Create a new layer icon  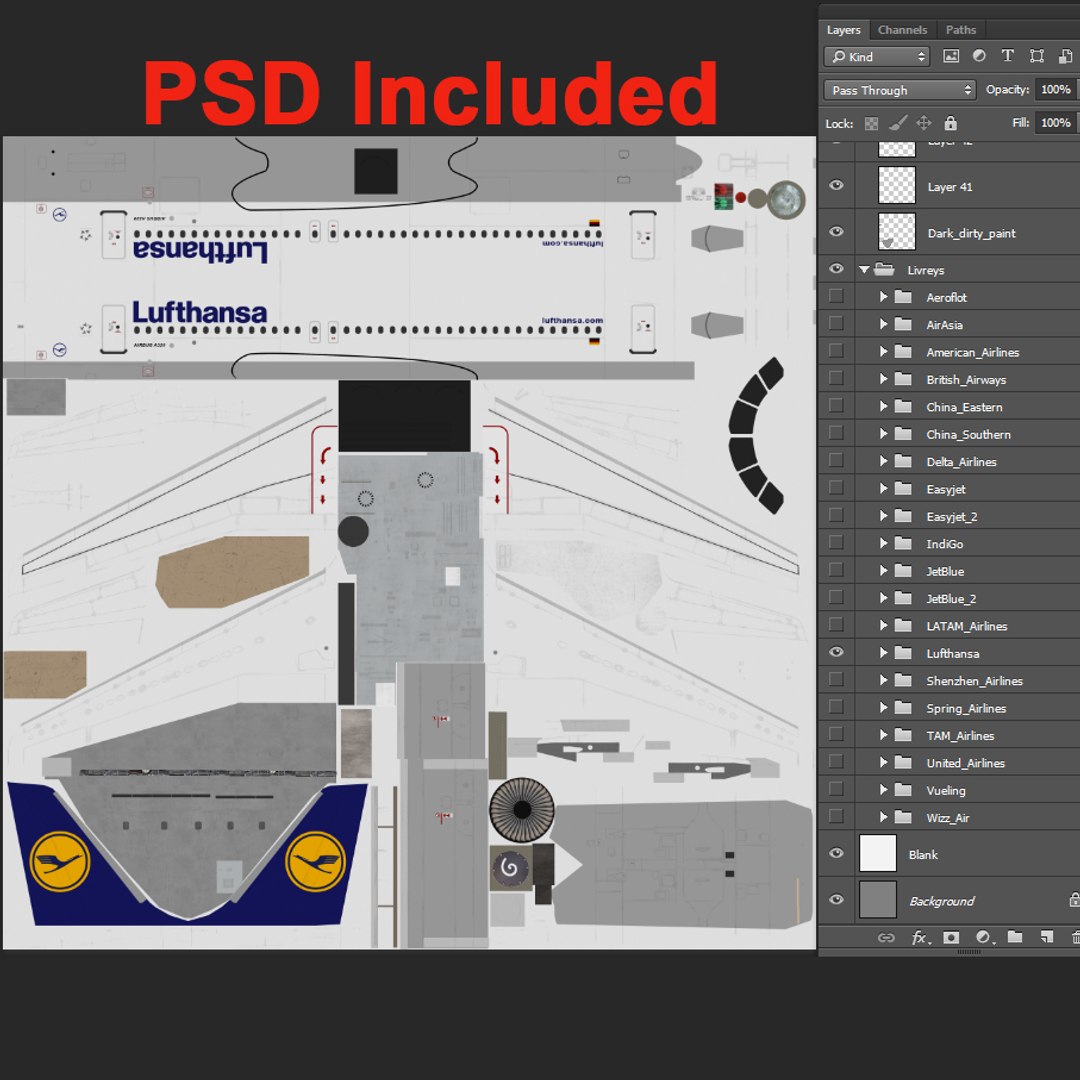(x=1047, y=937)
